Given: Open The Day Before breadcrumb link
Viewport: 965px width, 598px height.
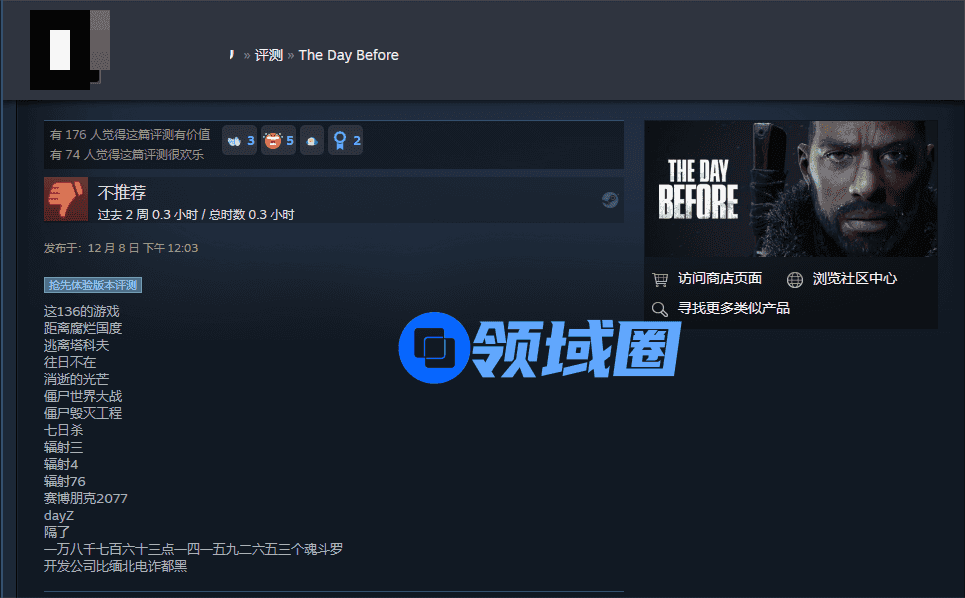Looking at the screenshot, I should 348,55.
